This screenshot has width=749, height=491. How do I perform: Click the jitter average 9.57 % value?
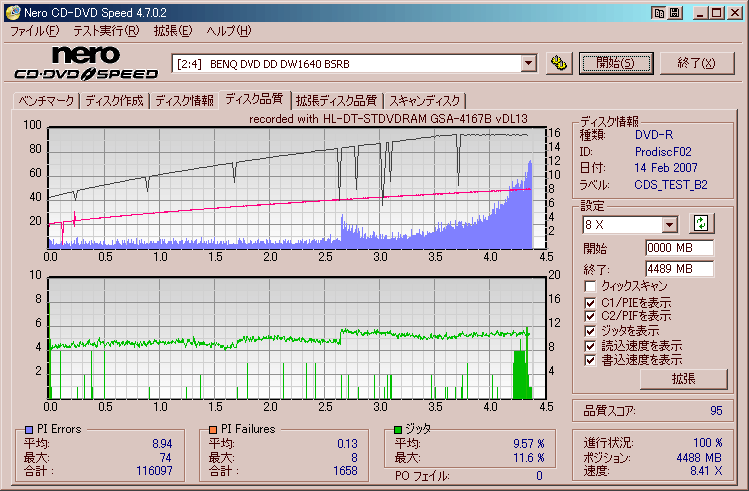pos(529,444)
